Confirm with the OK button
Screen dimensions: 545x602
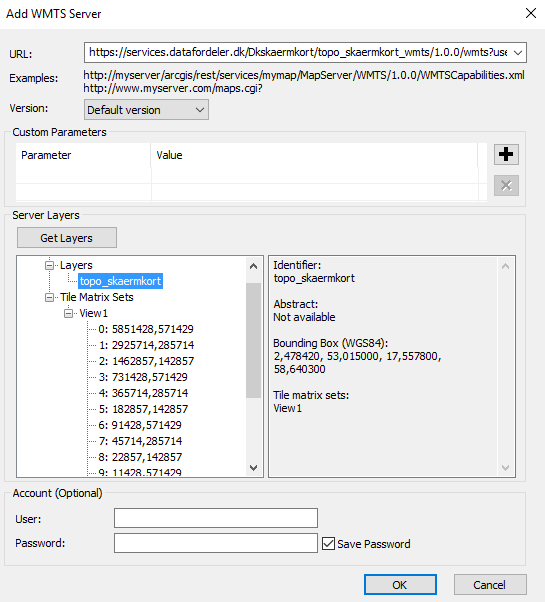pos(400,585)
